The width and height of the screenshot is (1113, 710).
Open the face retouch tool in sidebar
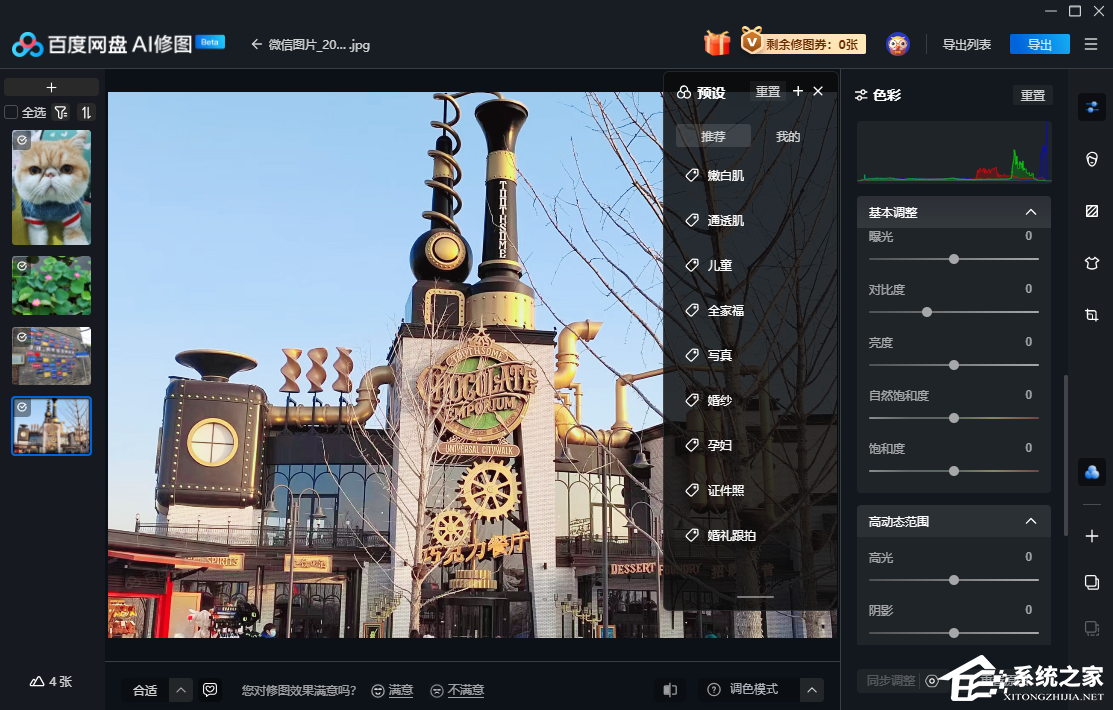tap(1092, 159)
